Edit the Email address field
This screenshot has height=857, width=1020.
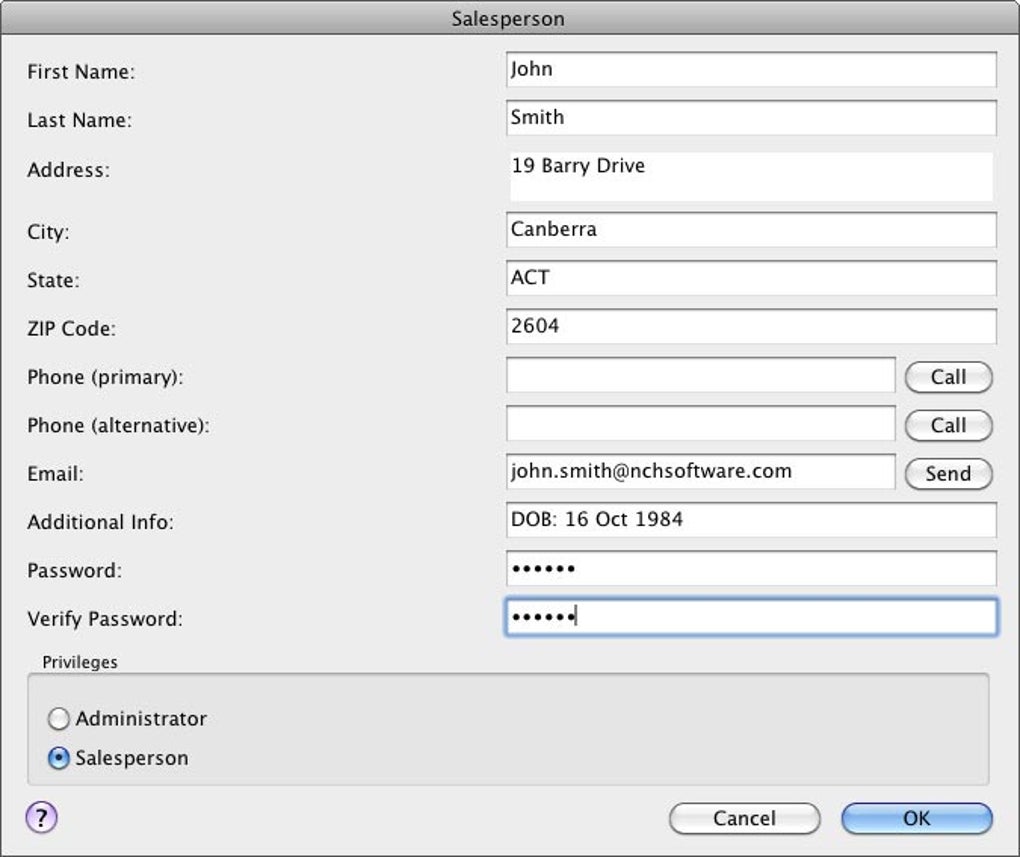(x=700, y=472)
